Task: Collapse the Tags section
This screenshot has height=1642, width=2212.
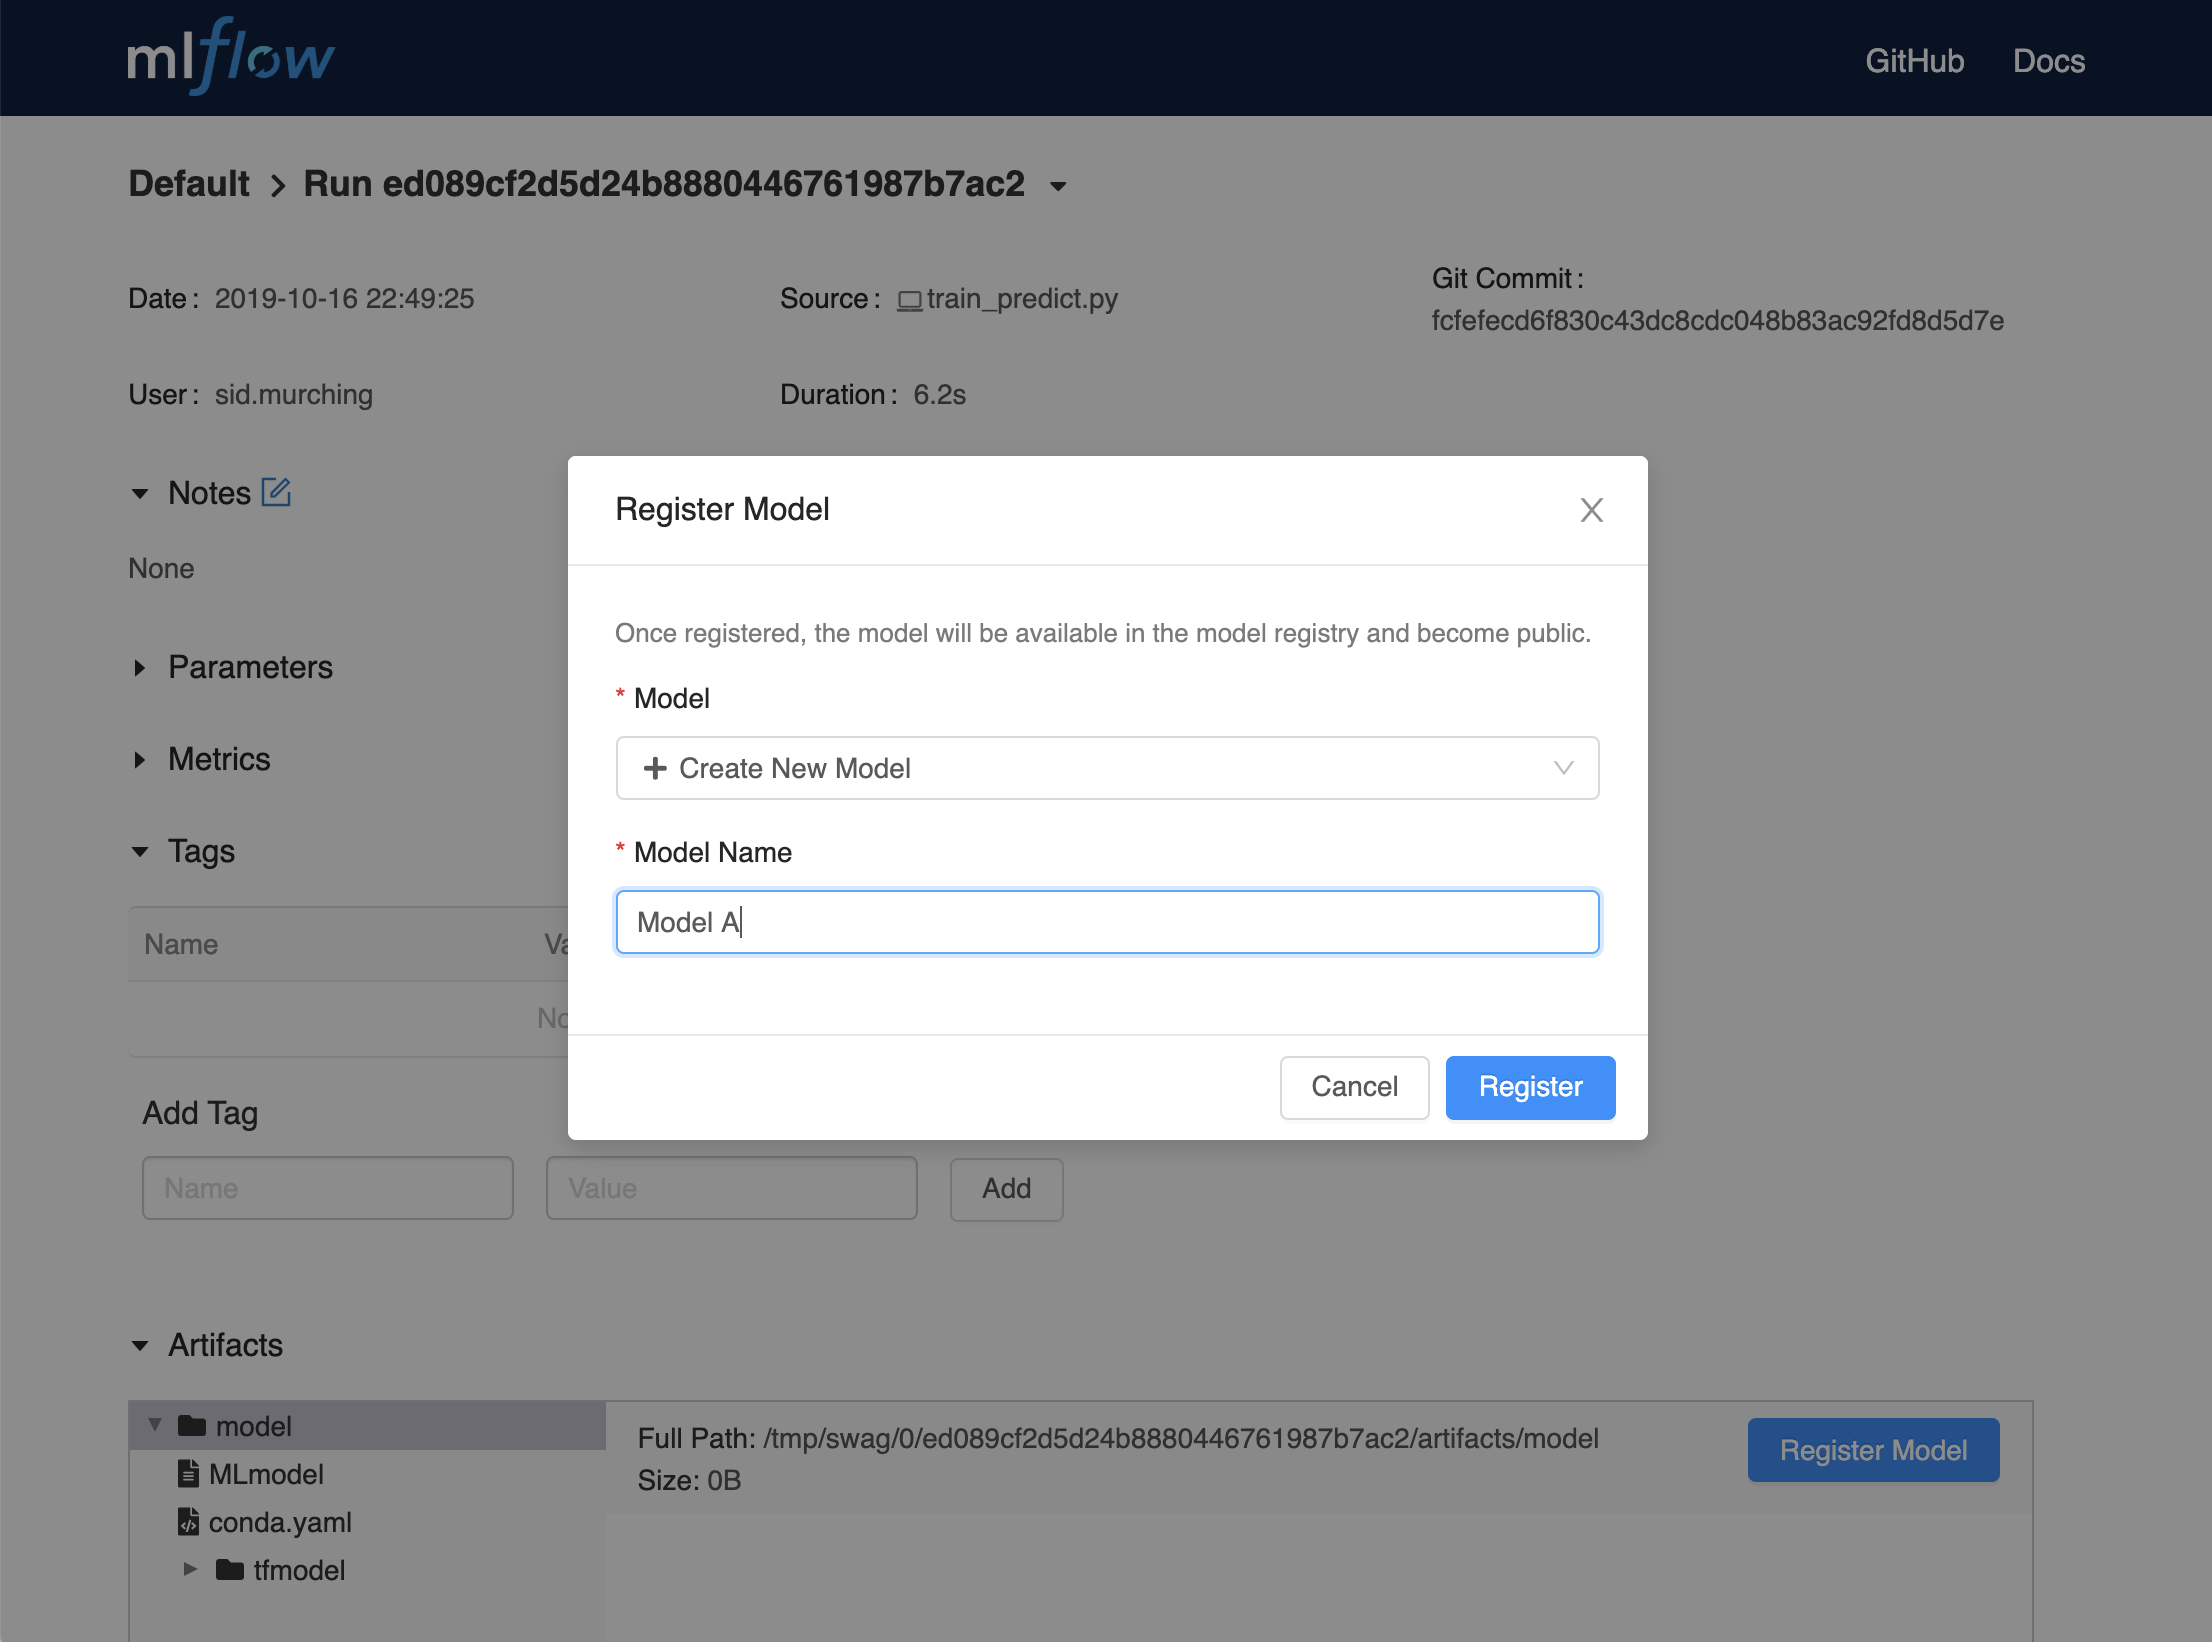Action: [140, 852]
